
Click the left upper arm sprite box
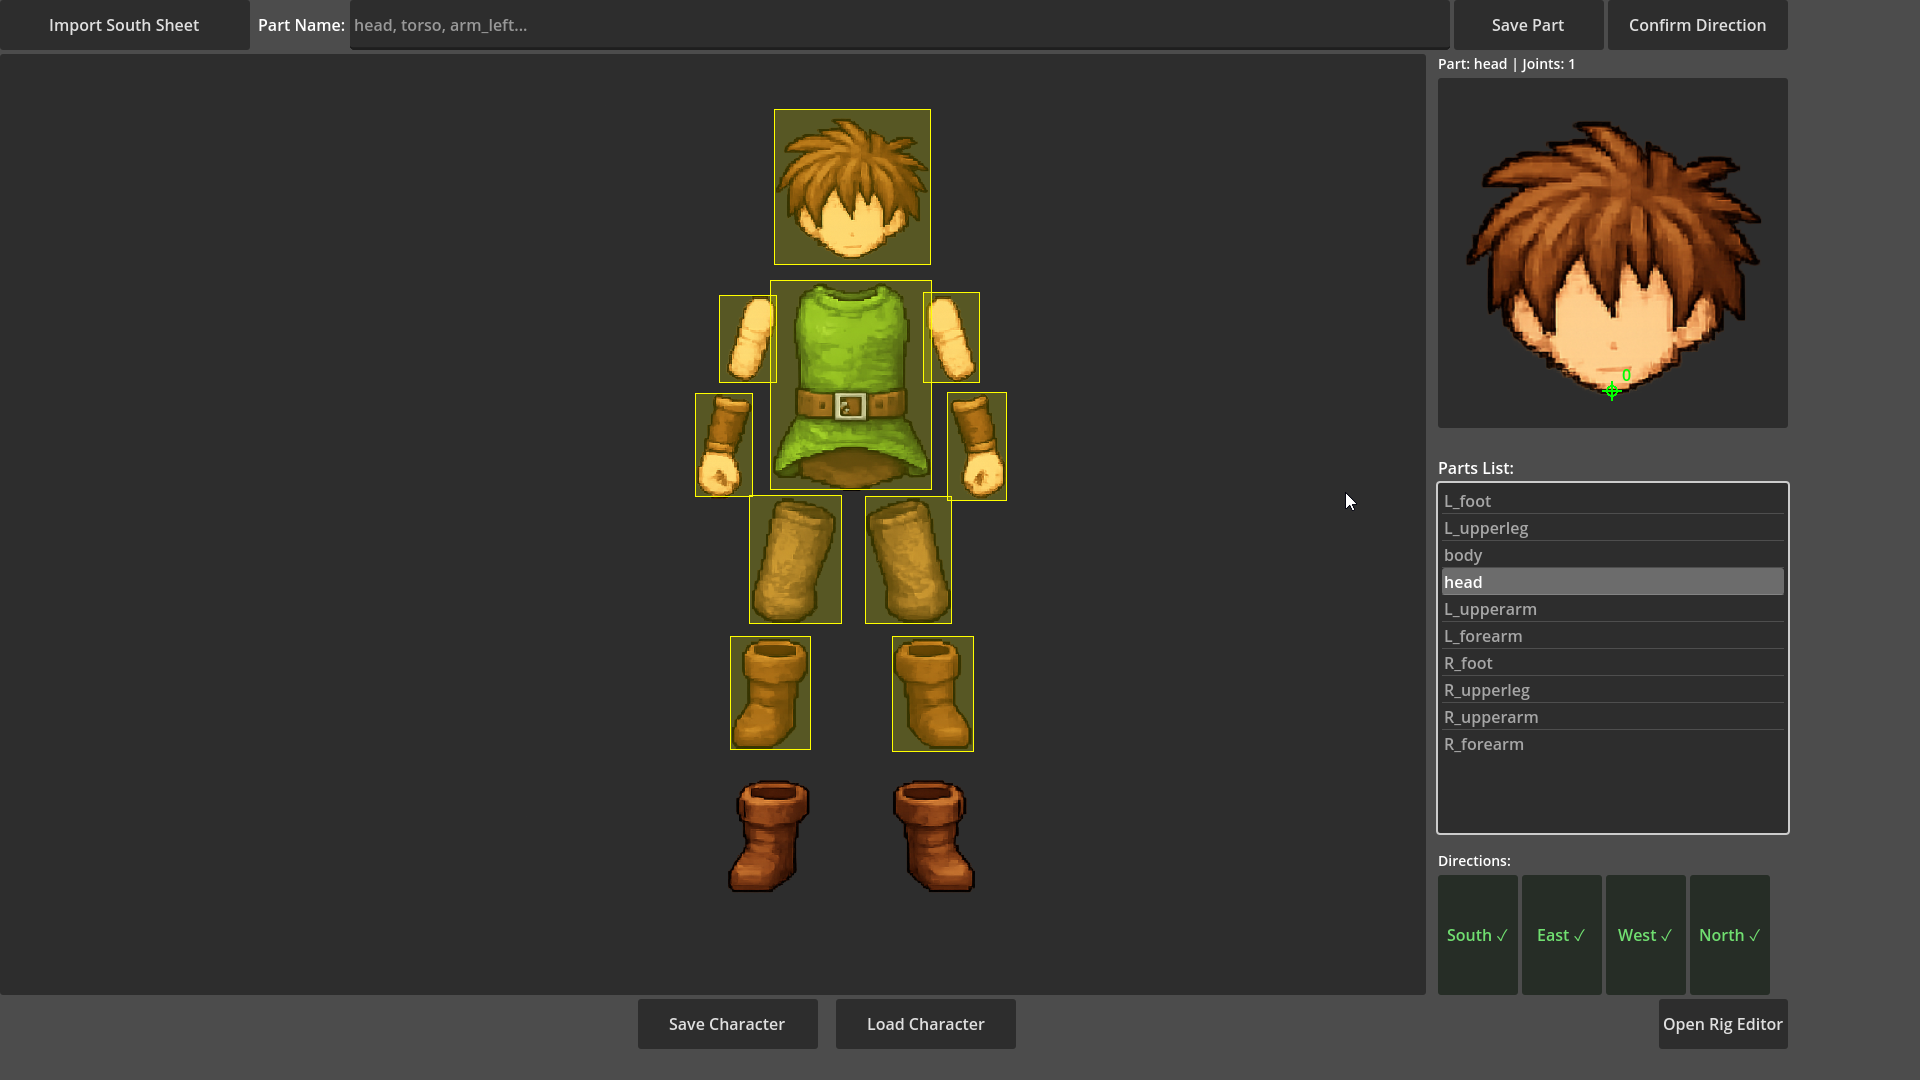pos(747,339)
